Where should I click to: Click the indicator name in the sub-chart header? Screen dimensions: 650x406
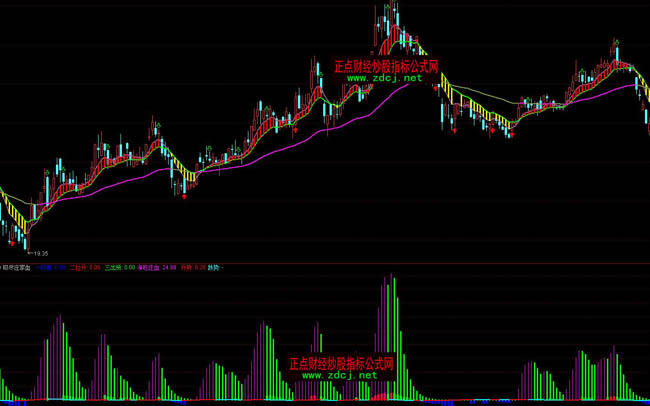20,267
